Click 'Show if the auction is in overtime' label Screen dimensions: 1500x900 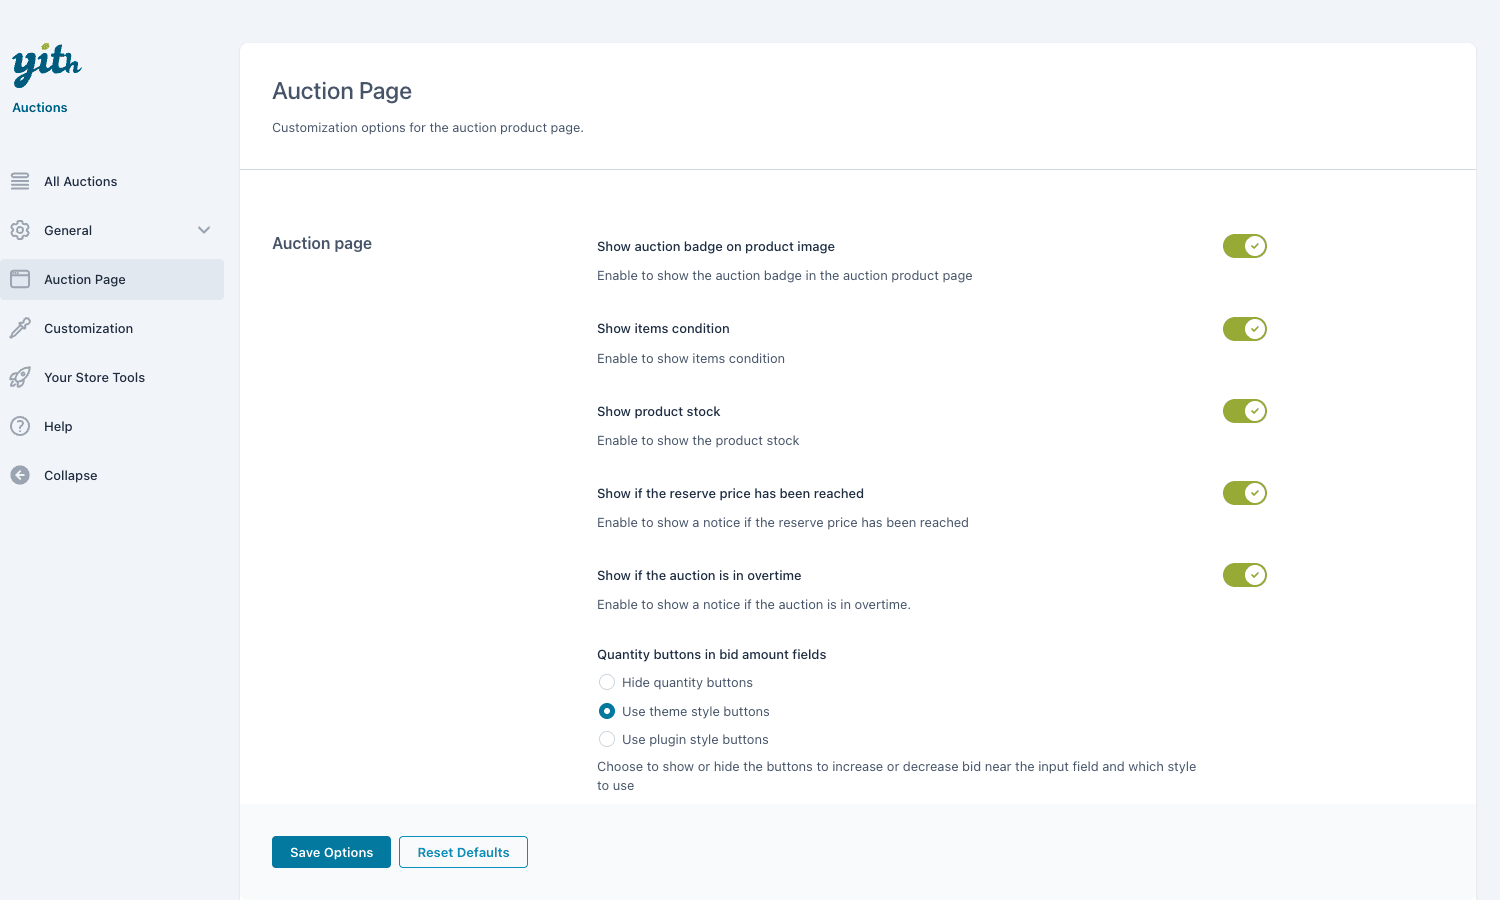click(699, 575)
